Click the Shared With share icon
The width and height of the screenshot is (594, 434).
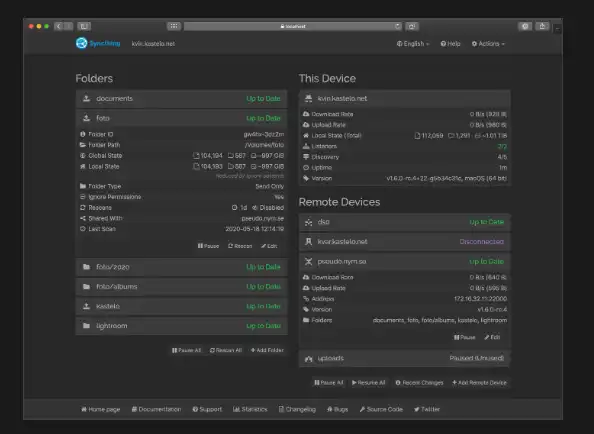point(83,218)
